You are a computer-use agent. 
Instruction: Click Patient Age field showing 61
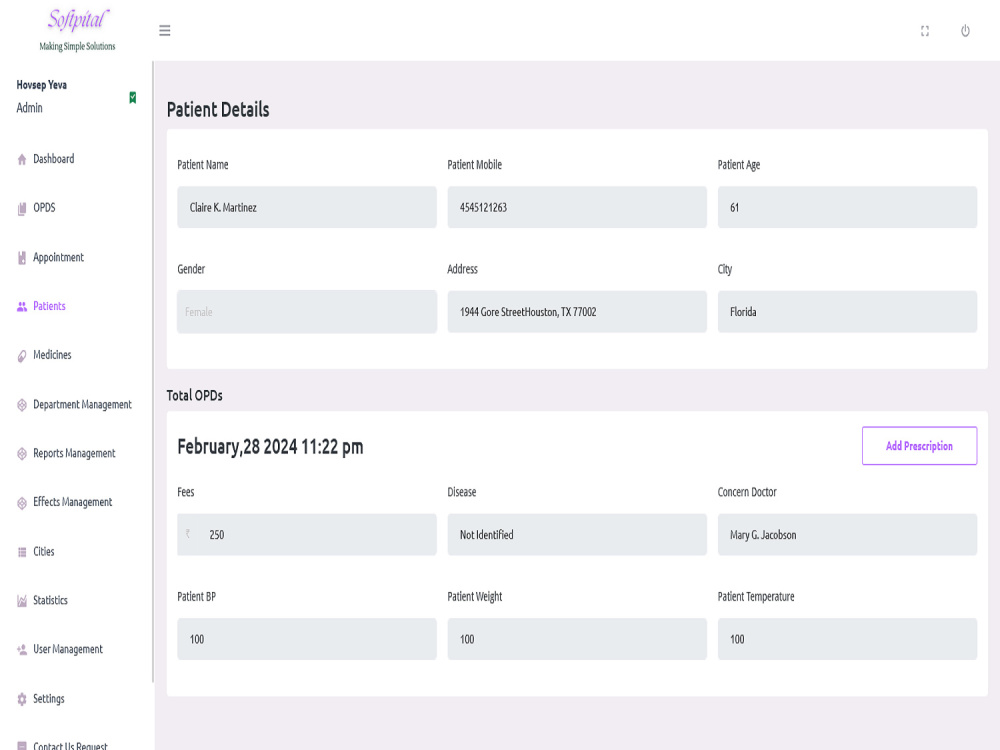[847, 207]
